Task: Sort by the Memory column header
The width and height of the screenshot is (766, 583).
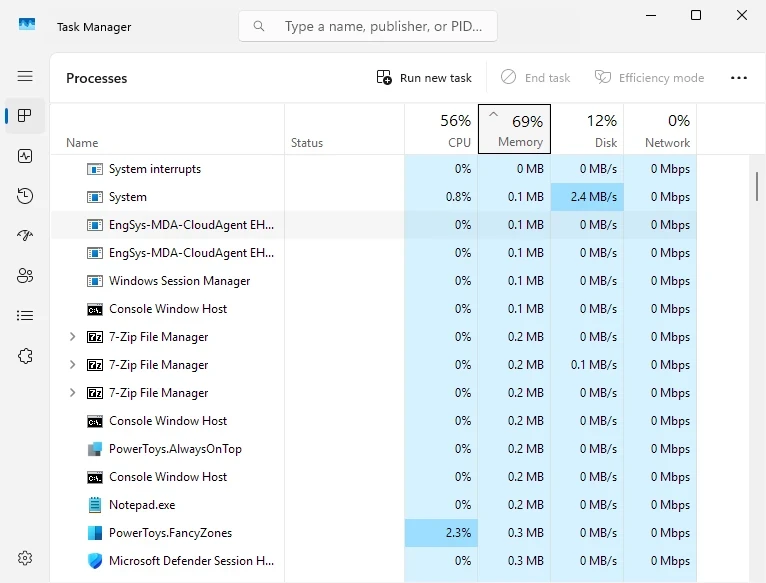Action: pyautogui.click(x=514, y=130)
